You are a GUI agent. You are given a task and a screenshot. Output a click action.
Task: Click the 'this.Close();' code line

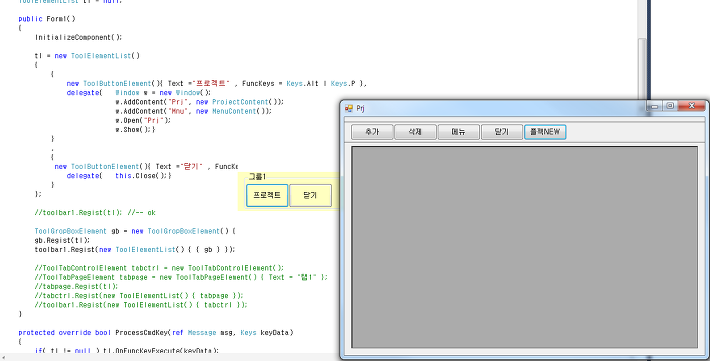143,176
